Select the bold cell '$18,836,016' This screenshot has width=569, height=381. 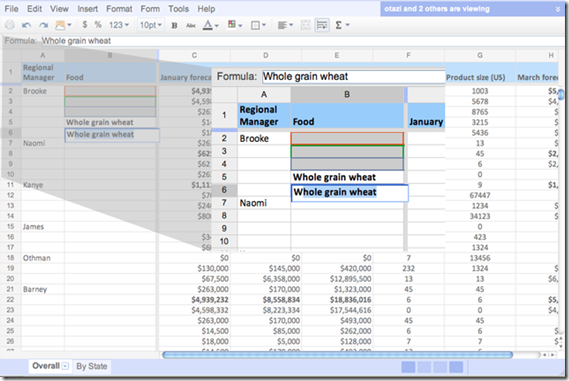tap(337, 300)
